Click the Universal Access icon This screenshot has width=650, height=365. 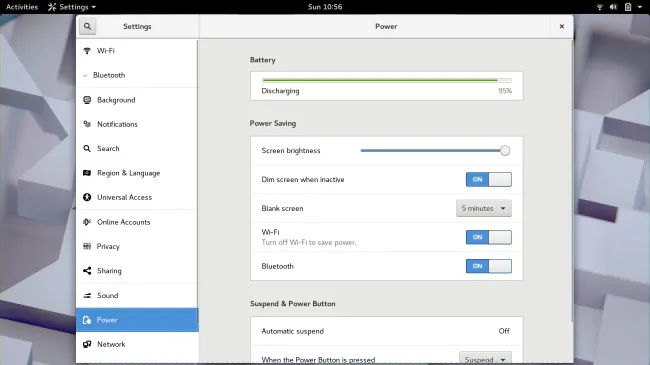(x=87, y=197)
